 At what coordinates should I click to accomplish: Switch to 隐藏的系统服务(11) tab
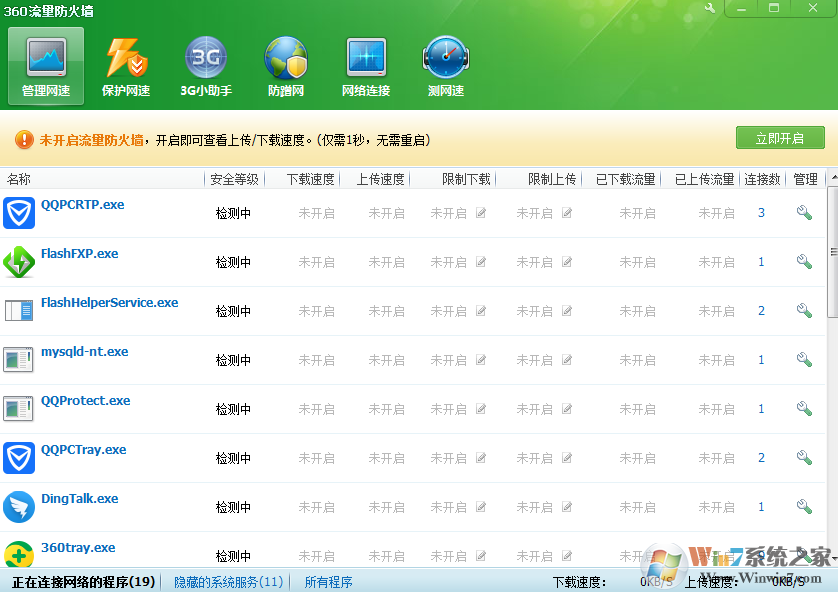229,582
